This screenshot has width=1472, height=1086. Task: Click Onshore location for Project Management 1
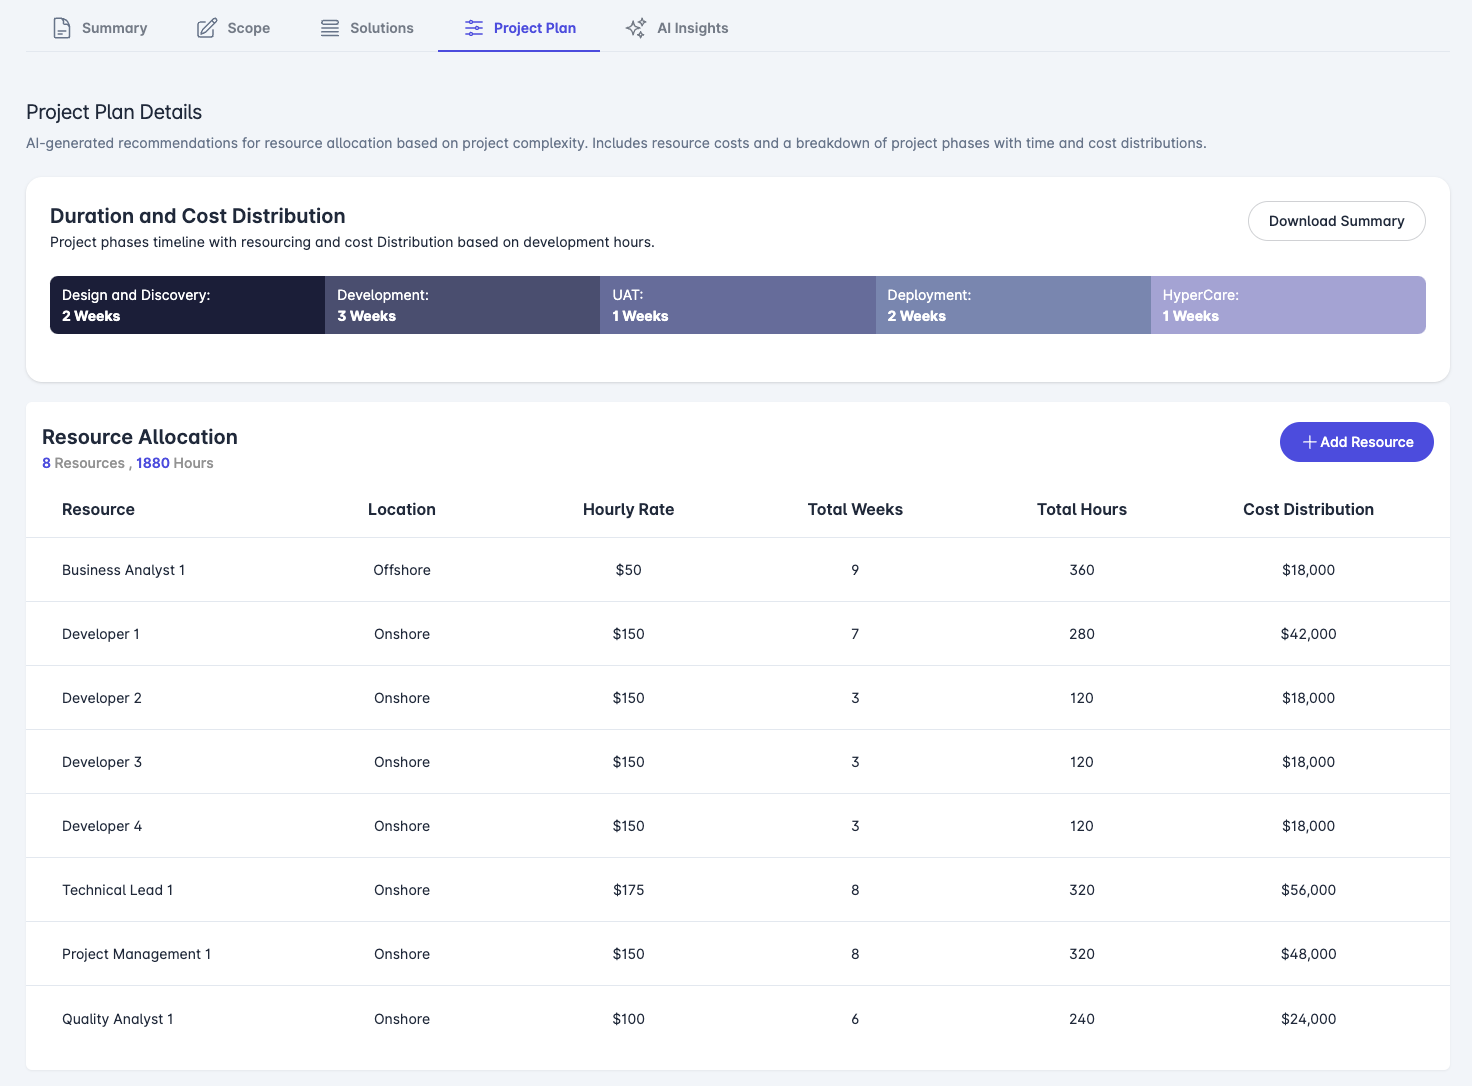[402, 954]
